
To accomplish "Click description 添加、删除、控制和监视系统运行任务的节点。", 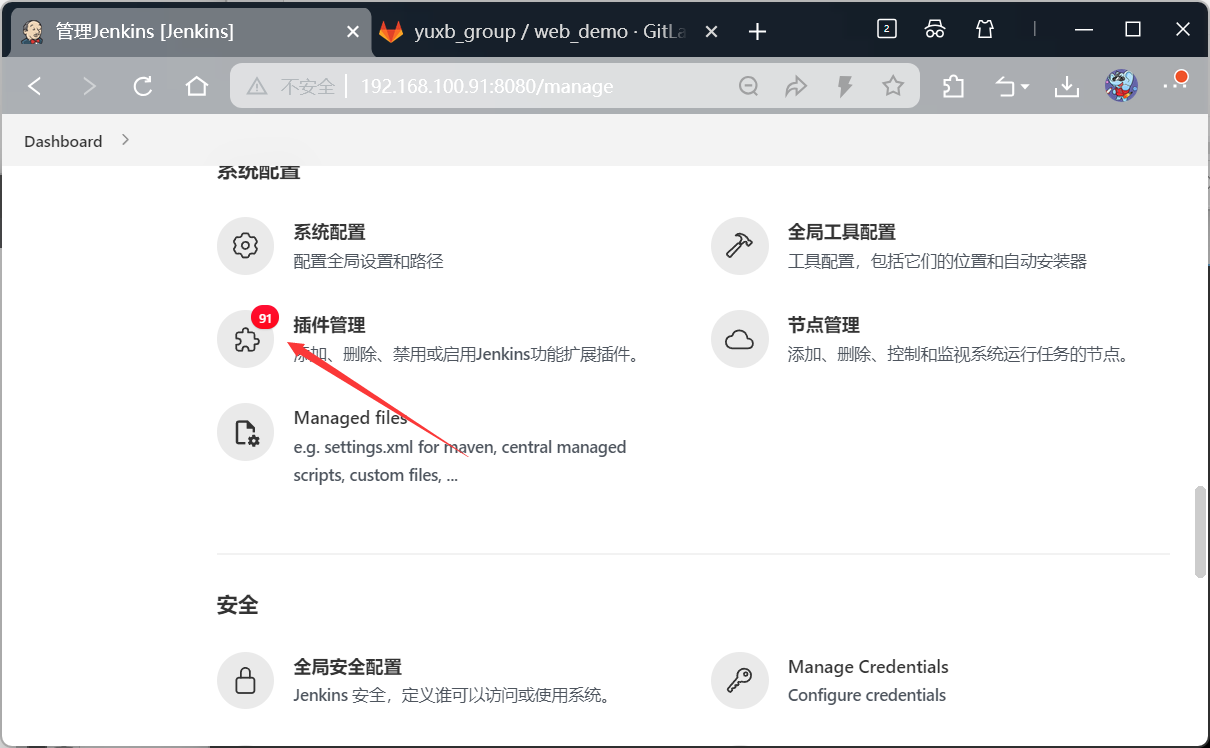I will (959, 355).
